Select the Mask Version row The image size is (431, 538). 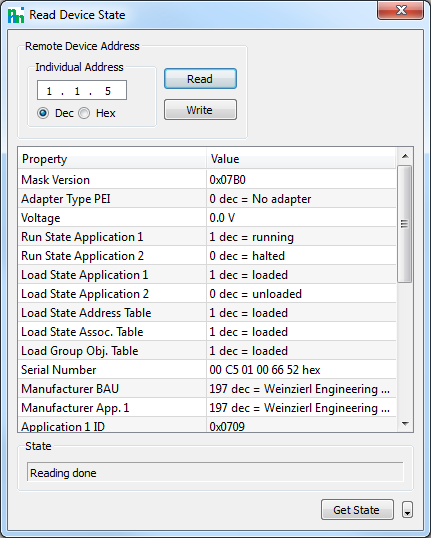pyautogui.click(x=207, y=179)
